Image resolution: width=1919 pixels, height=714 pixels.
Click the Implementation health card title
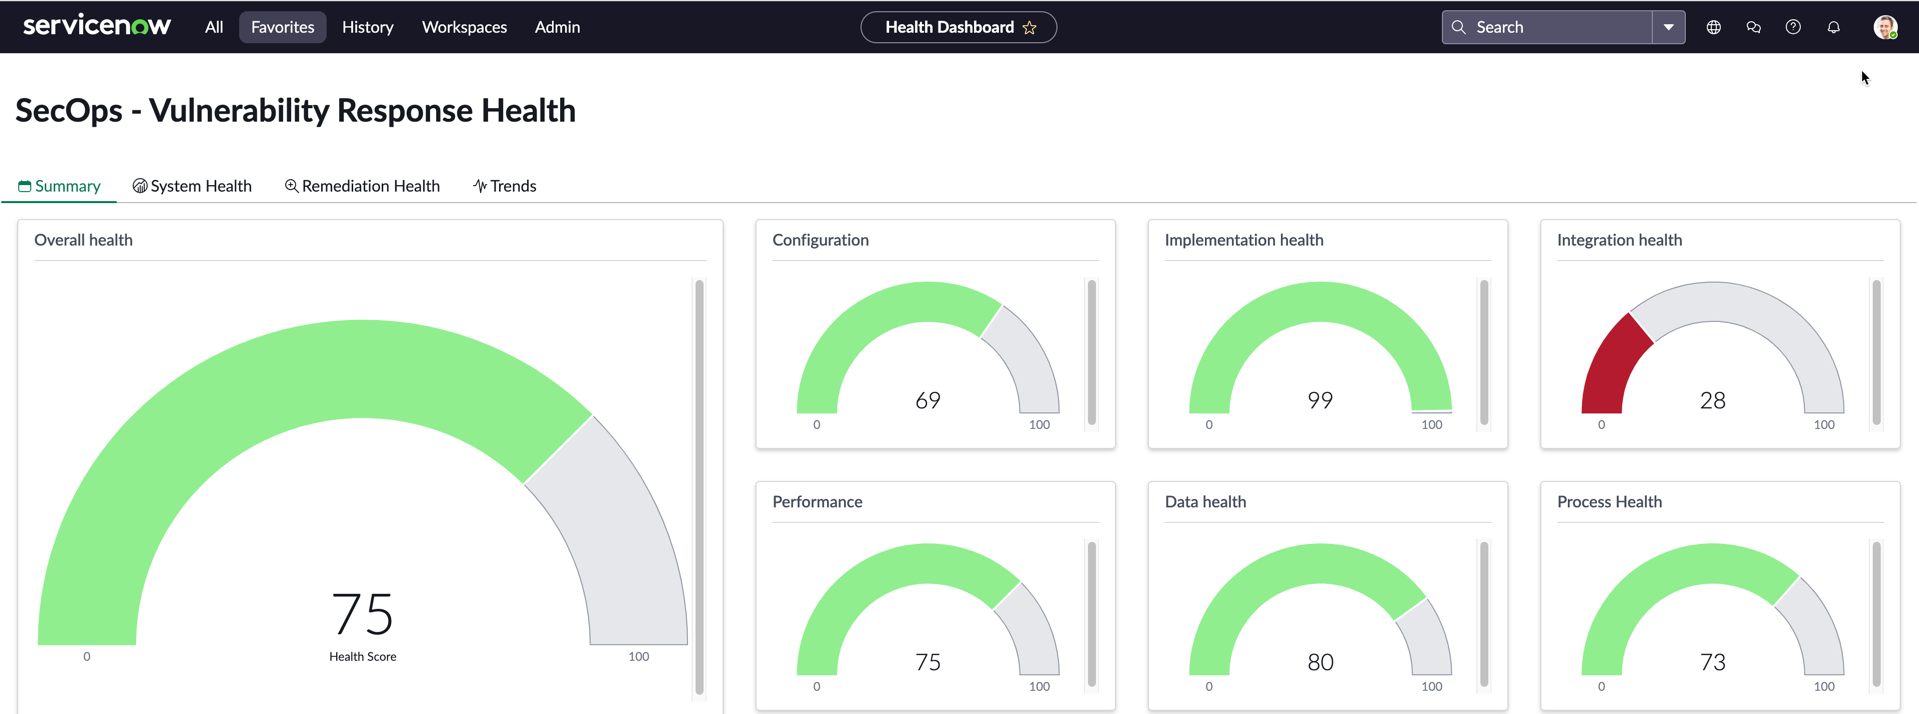[1244, 240]
